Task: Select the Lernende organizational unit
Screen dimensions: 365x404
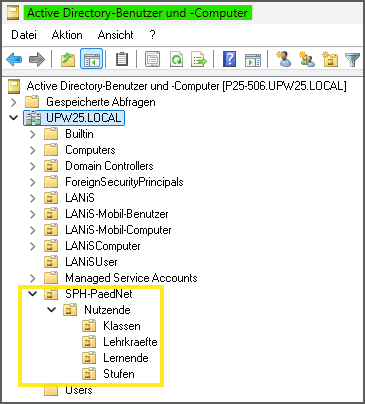Action: tap(126, 358)
